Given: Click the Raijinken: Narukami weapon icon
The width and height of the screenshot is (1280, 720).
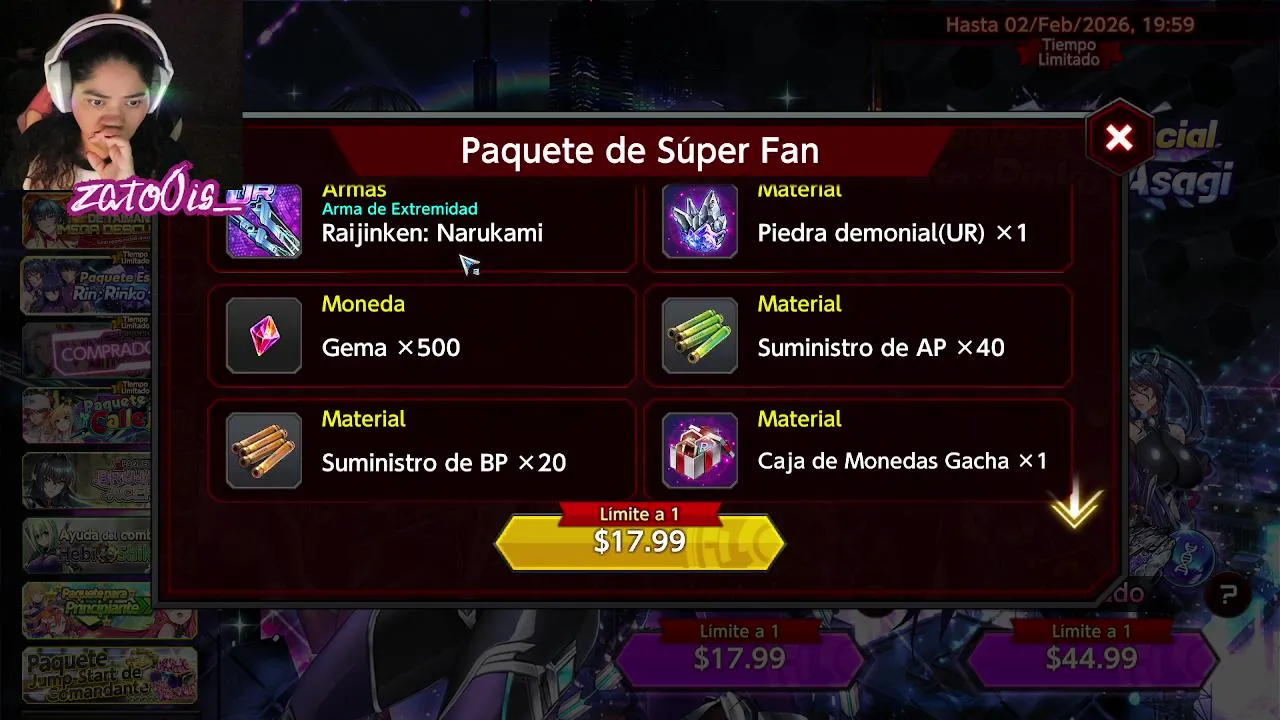Looking at the screenshot, I should [x=264, y=222].
